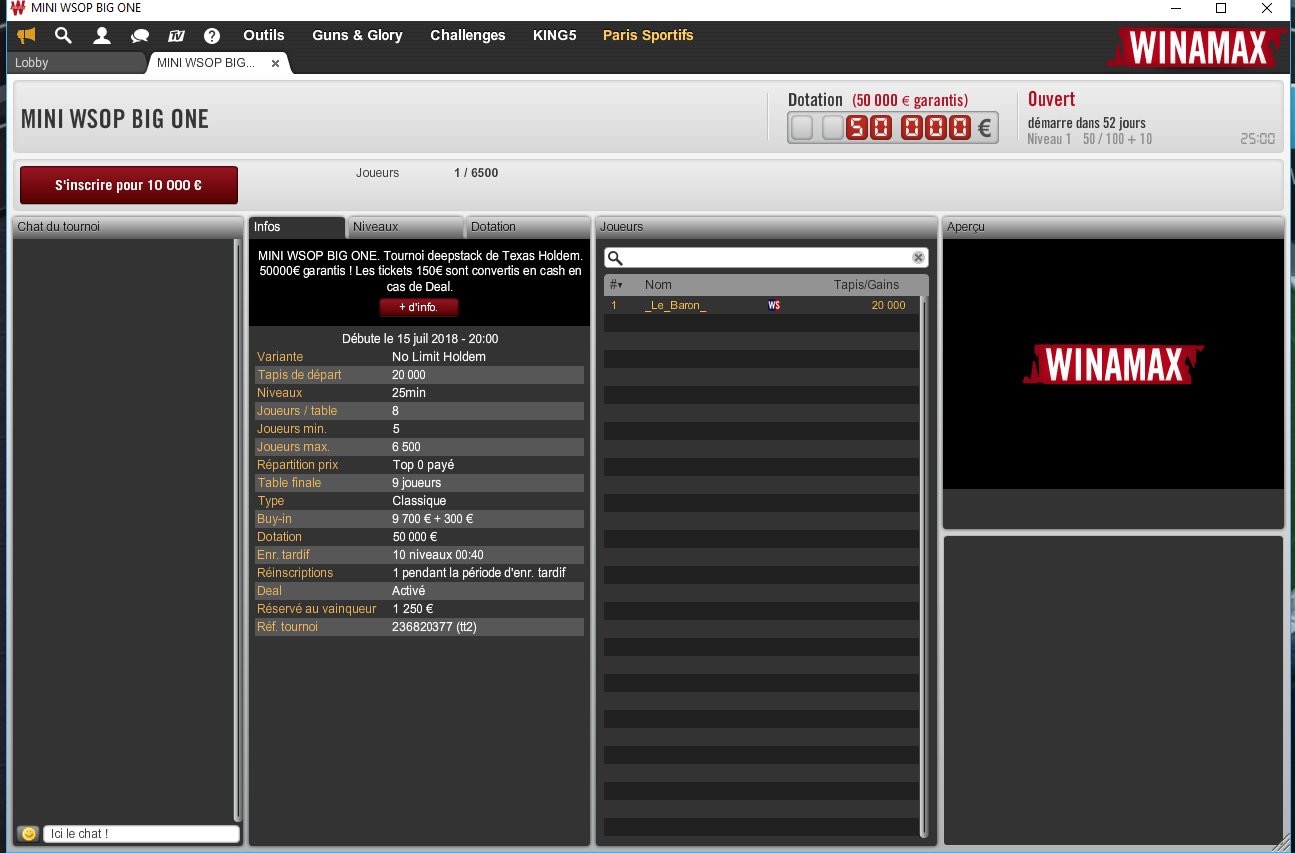Close the MINI WSOP BIG ONE tab
This screenshot has width=1295, height=853.
click(276, 63)
